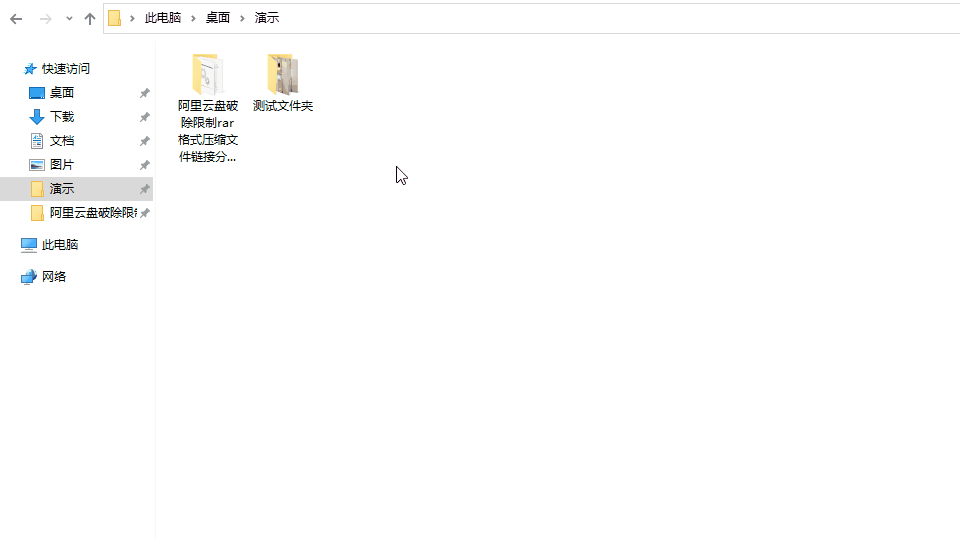The width and height of the screenshot is (960, 540).
Task: Click the 图片 pictures icon
Action: [x=37, y=165]
